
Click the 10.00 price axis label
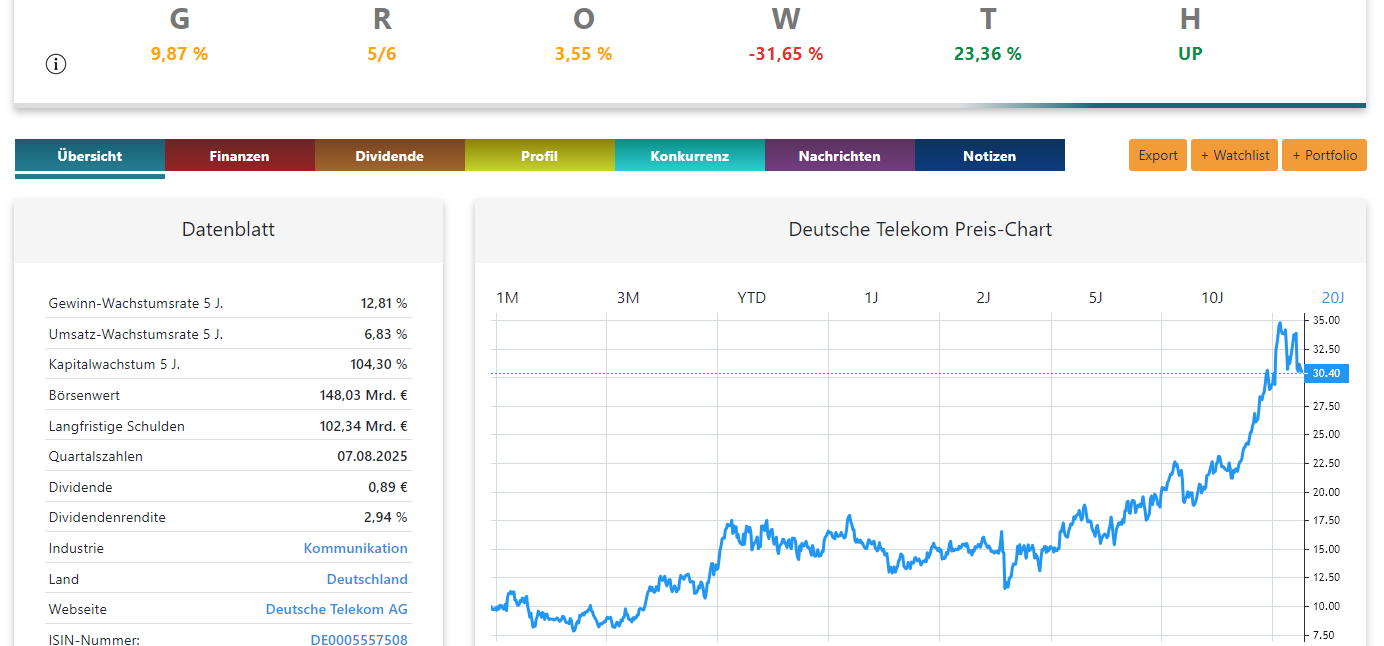tap(1326, 606)
